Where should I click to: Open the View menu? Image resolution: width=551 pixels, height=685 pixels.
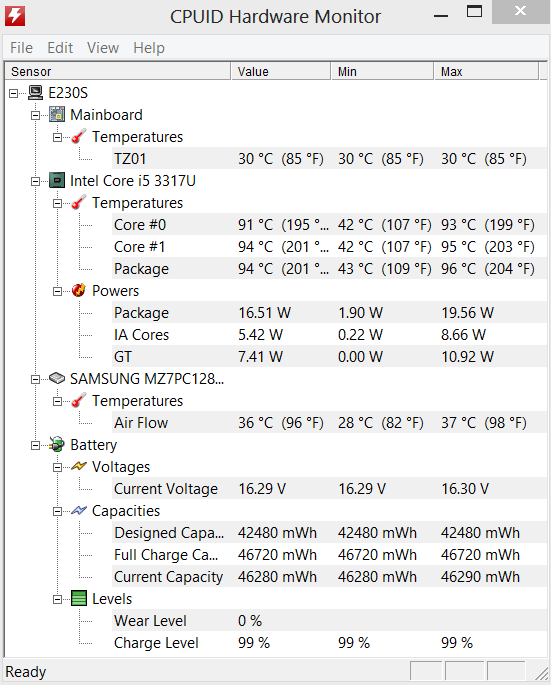coord(103,48)
